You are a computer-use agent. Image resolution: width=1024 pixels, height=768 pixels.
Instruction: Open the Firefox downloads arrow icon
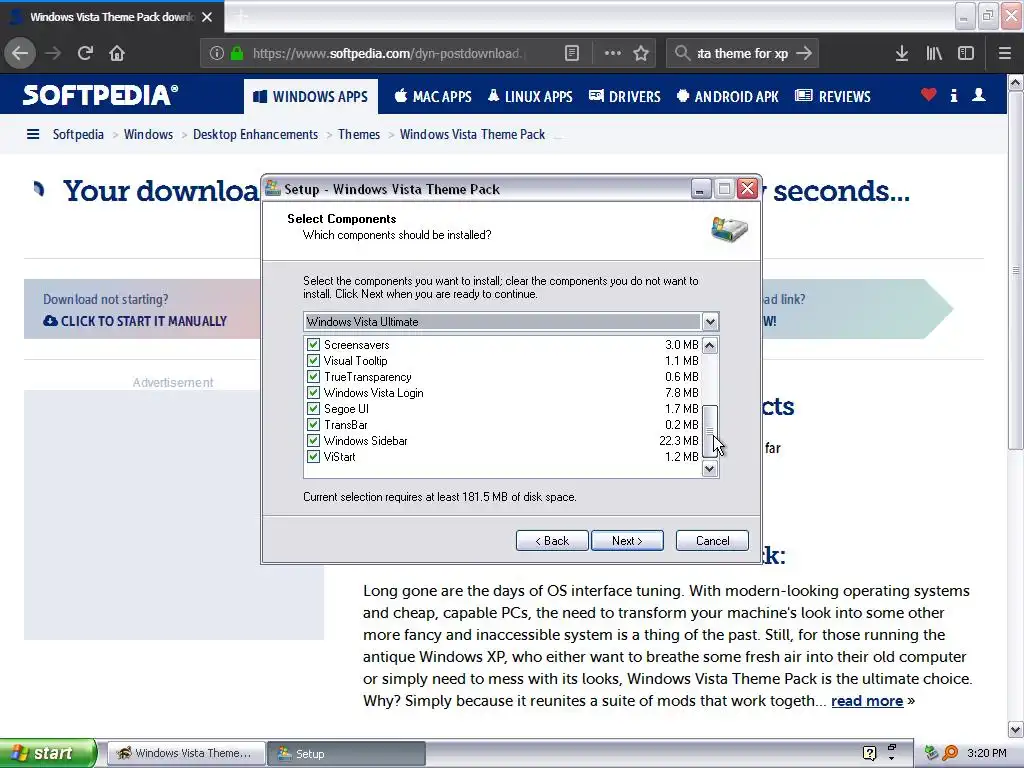coord(902,53)
